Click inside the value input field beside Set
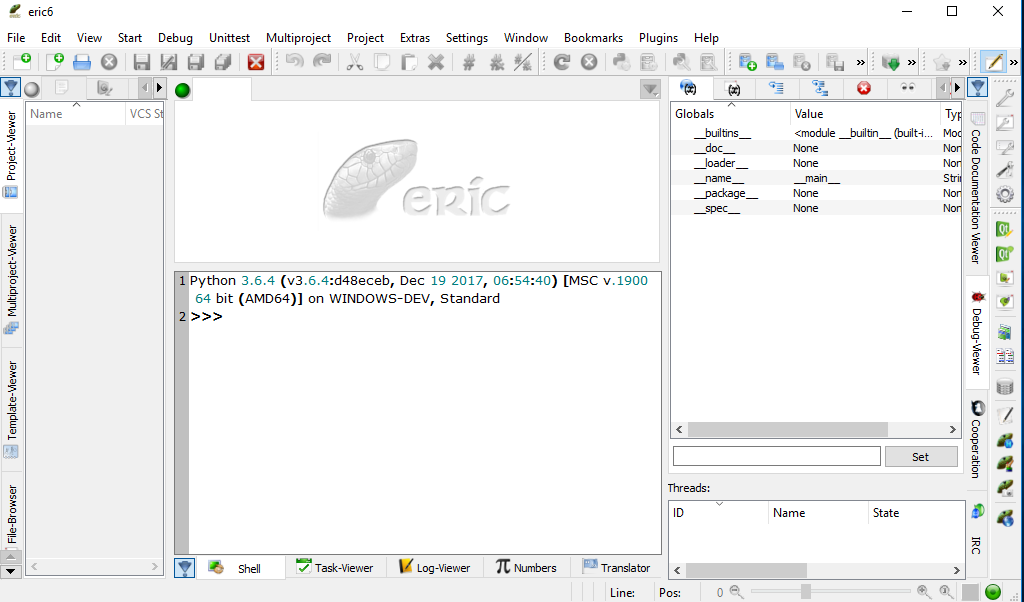The width and height of the screenshot is (1024, 602). (776, 456)
